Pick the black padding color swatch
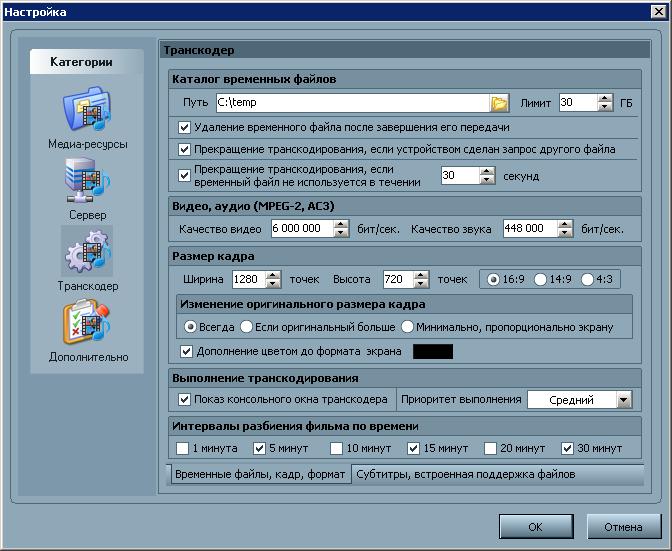The width and height of the screenshot is (672, 551). [x=433, y=352]
